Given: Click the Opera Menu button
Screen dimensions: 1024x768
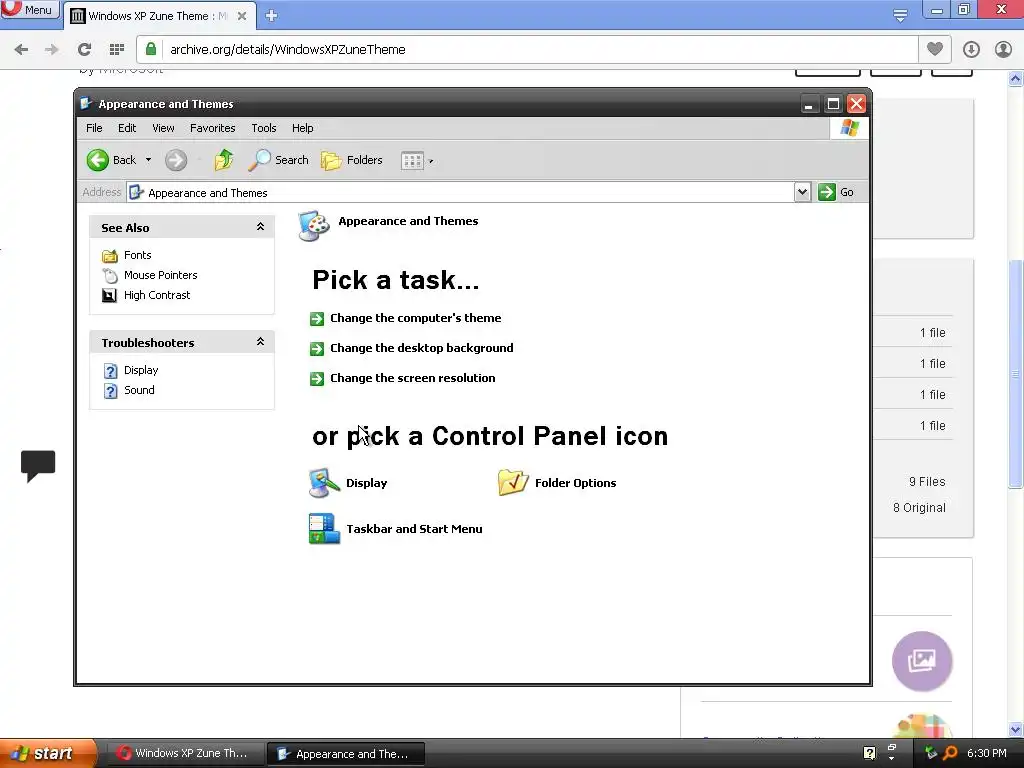Looking at the screenshot, I should [29, 10].
